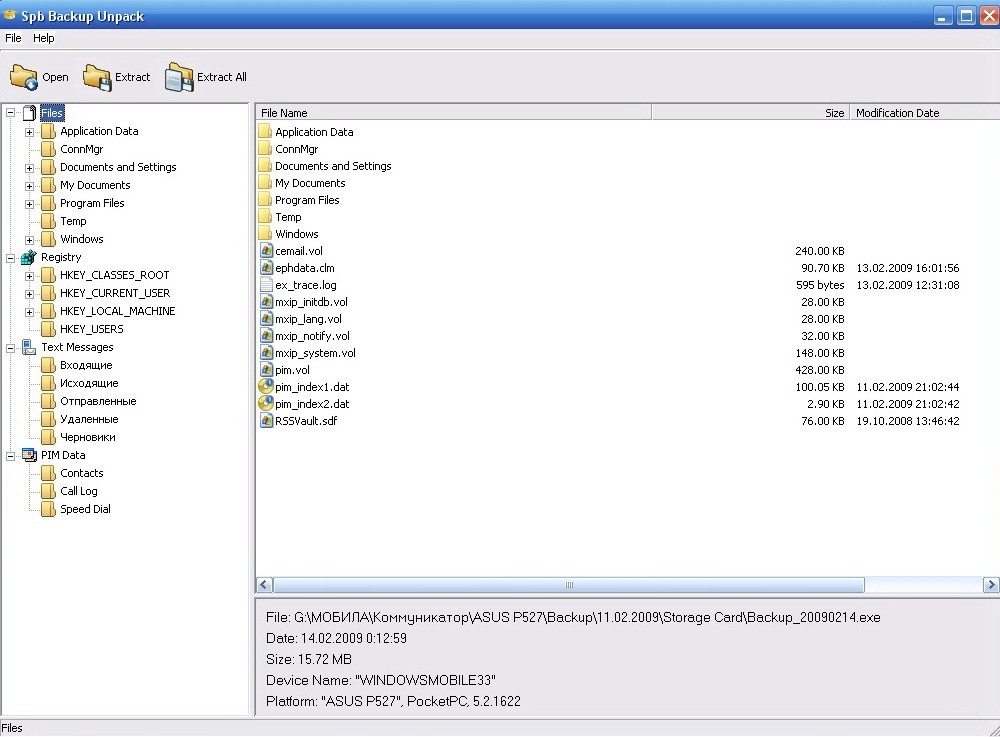Click the pim_index1.dat disc icon
Viewport: 1000px width, 737px height.
(266, 386)
